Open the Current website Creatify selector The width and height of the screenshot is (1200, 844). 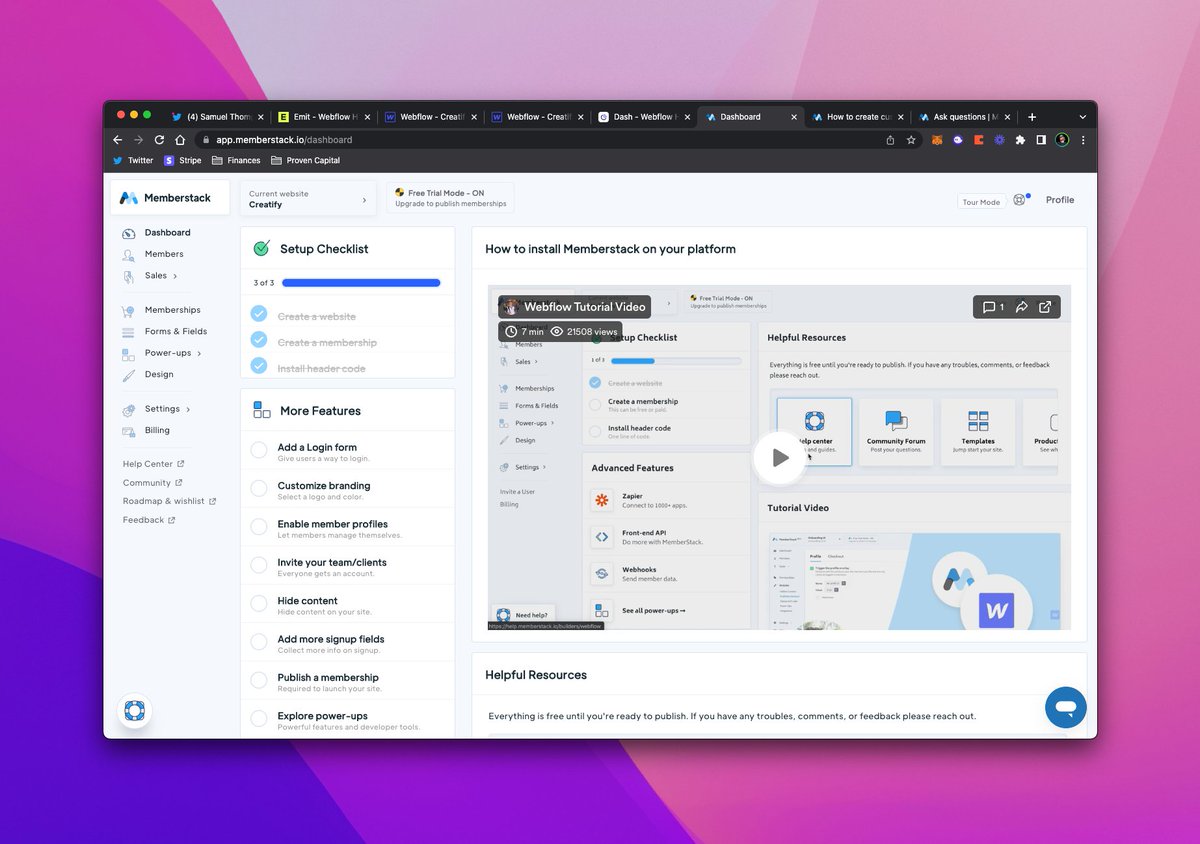point(308,198)
